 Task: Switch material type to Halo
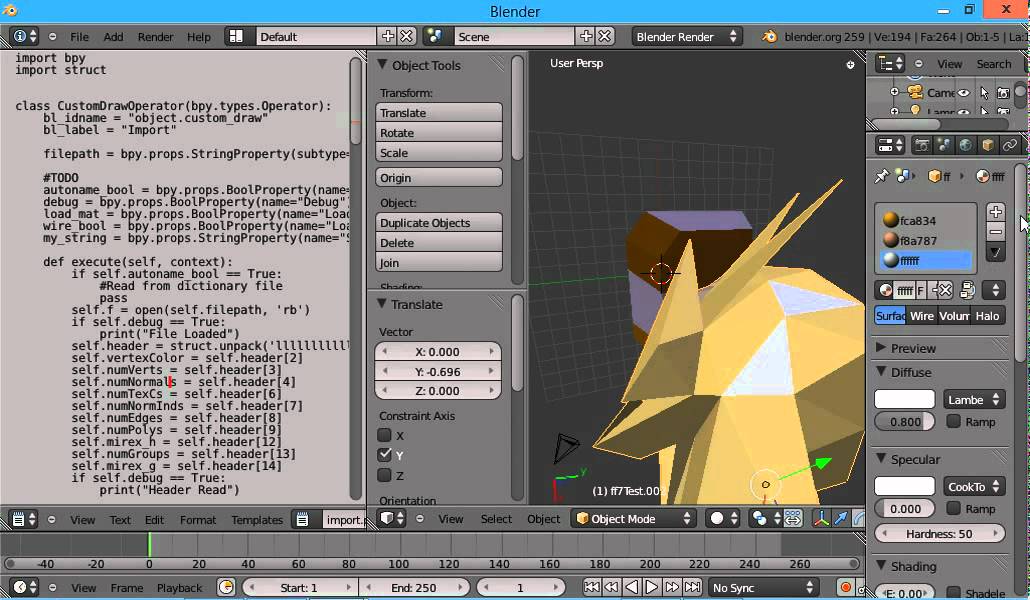987,315
